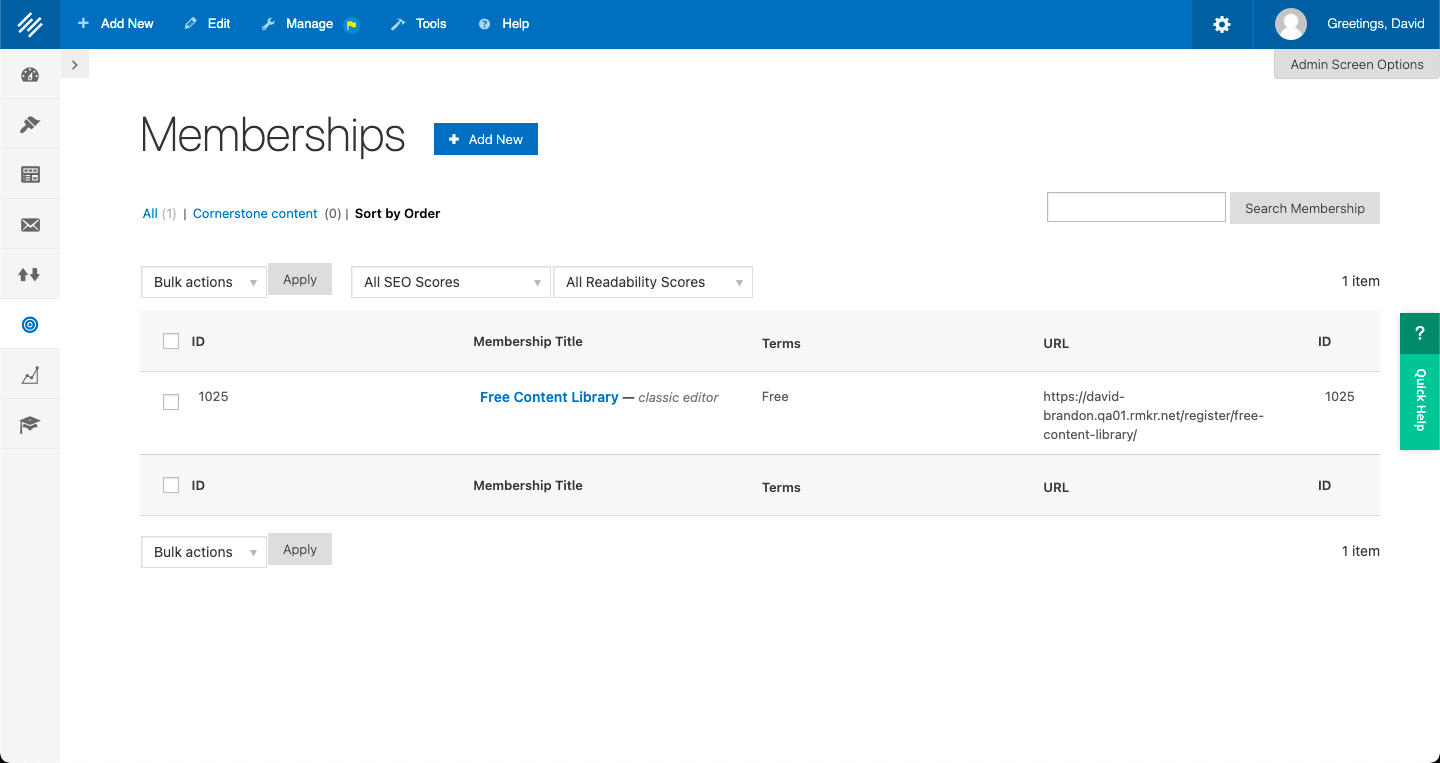This screenshot has height=763, width=1440.
Task: Expand the All Readability Scores dropdown
Action: pos(653,281)
